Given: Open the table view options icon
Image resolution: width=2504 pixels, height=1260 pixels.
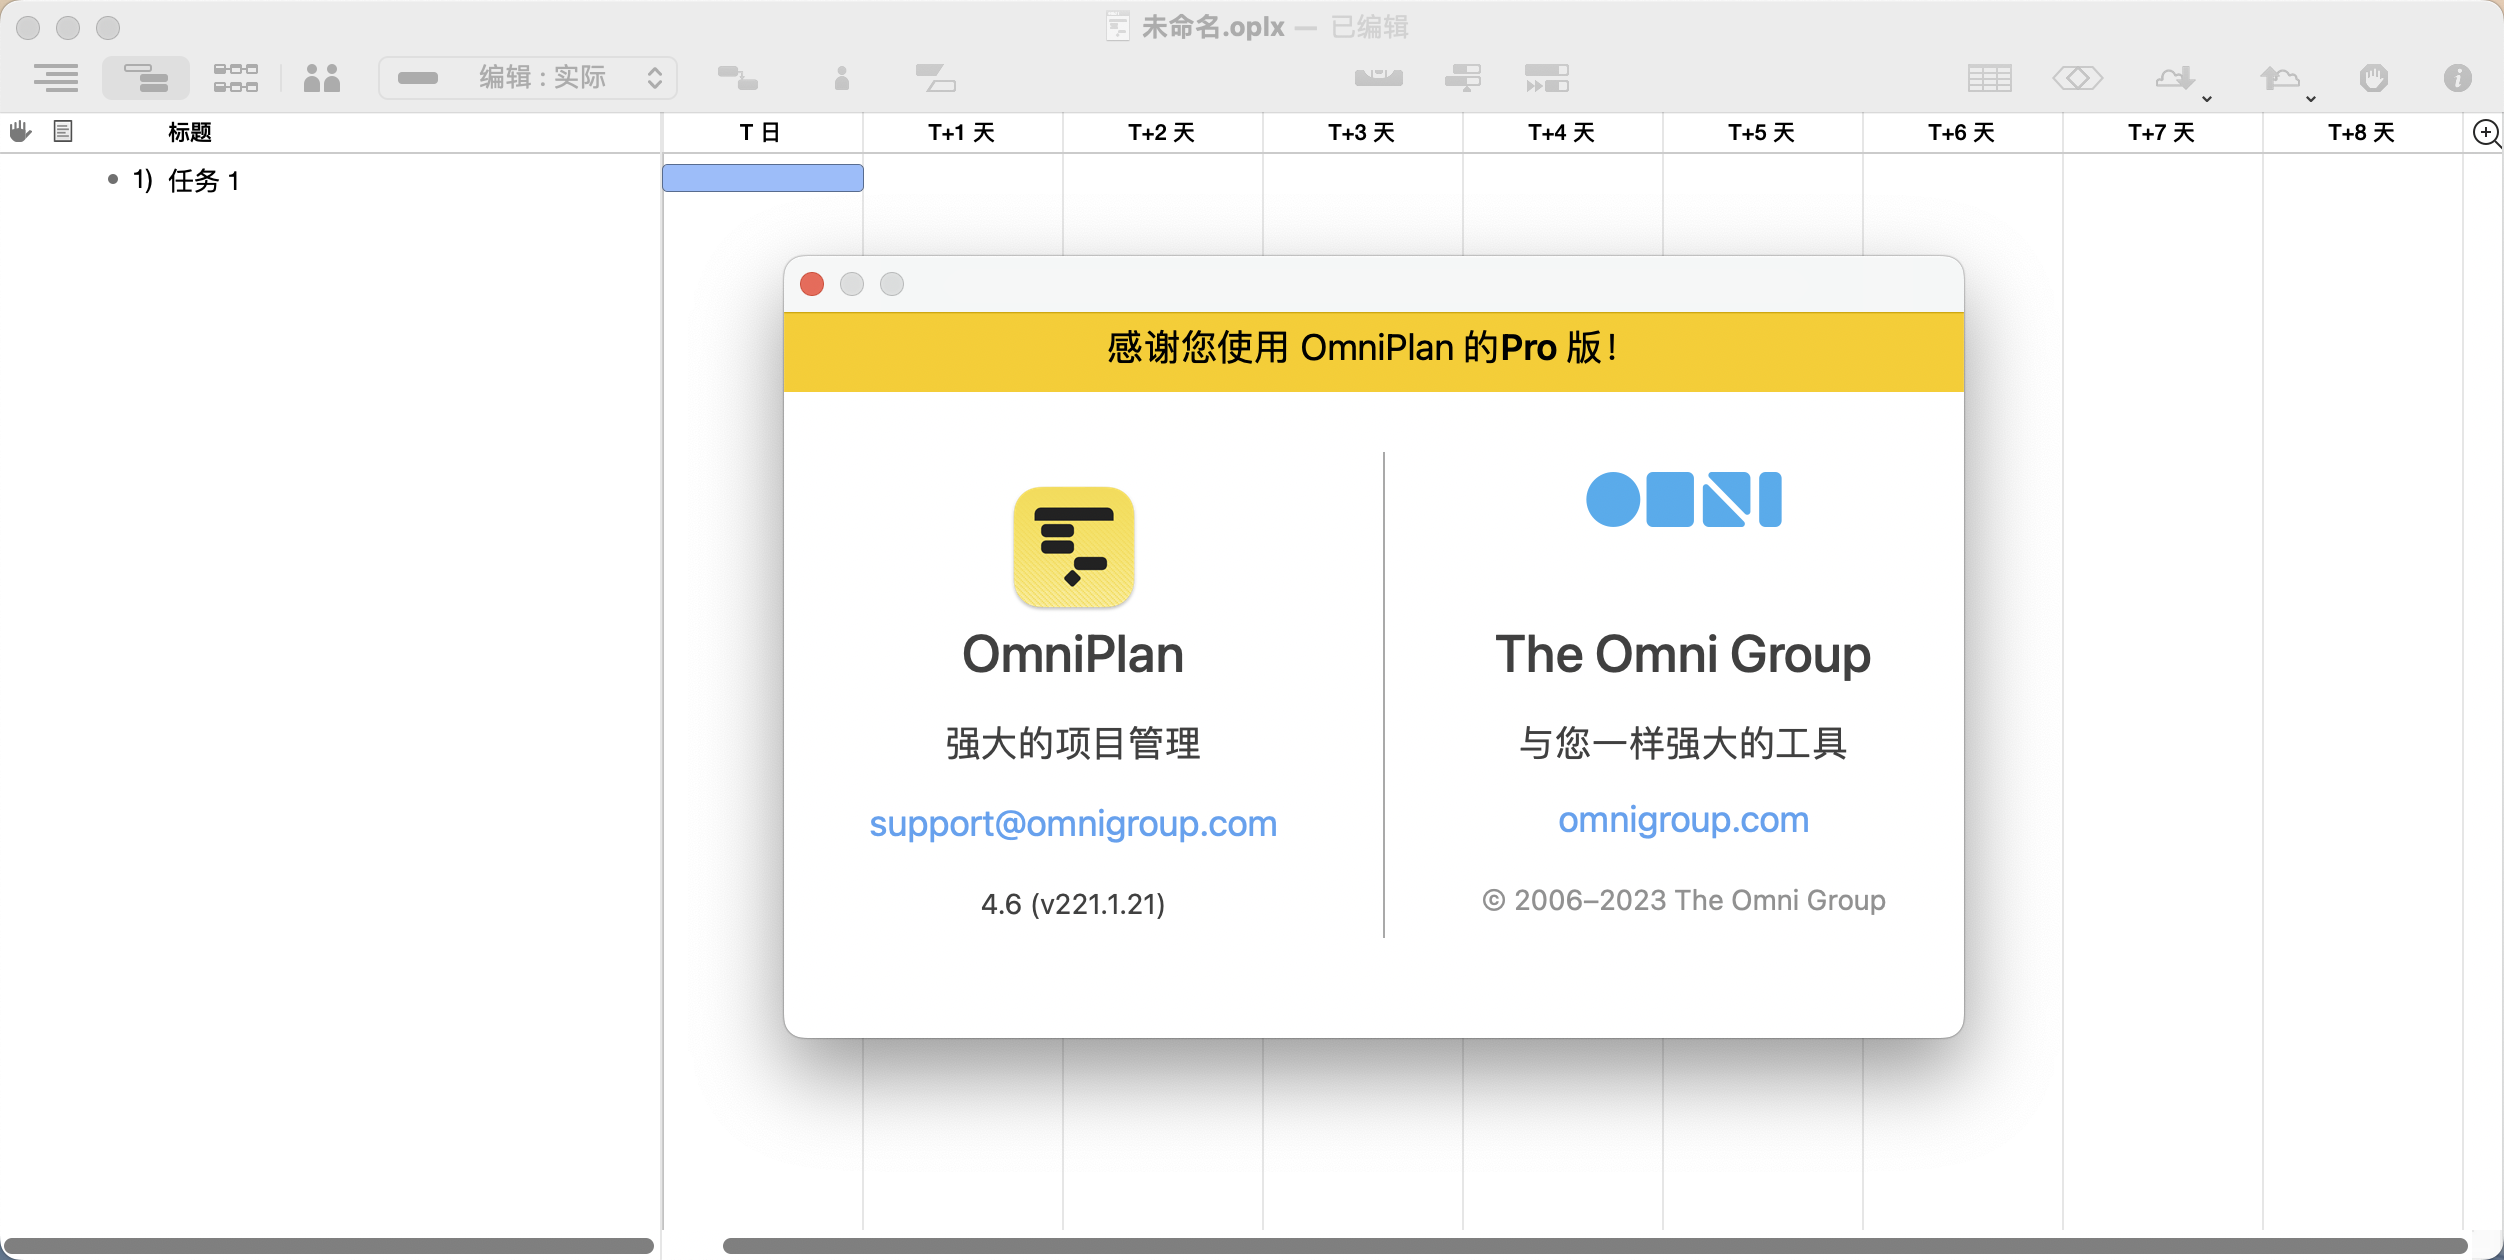Looking at the screenshot, I should (x=1990, y=78).
